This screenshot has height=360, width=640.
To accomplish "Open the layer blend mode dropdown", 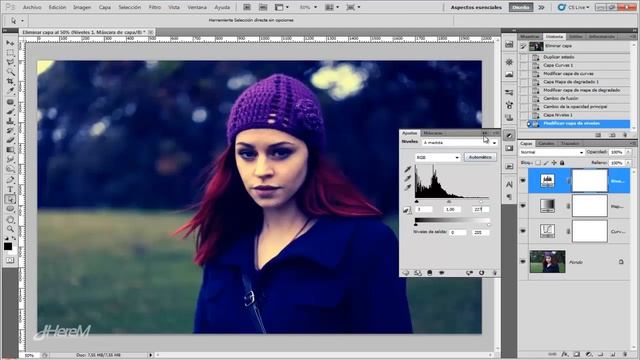I will tap(551, 152).
